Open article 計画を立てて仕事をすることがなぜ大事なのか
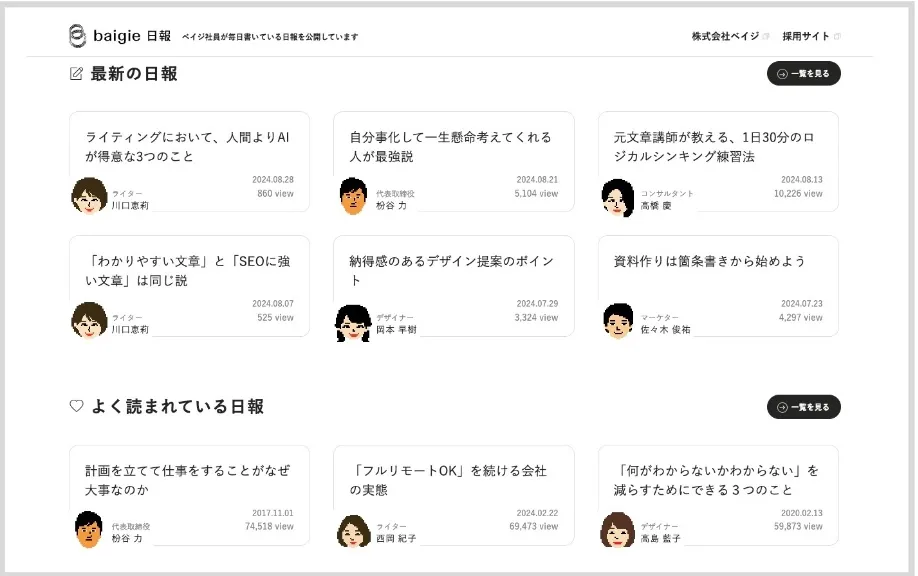This screenshot has height=576, width=918. pyautogui.click(x=188, y=480)
